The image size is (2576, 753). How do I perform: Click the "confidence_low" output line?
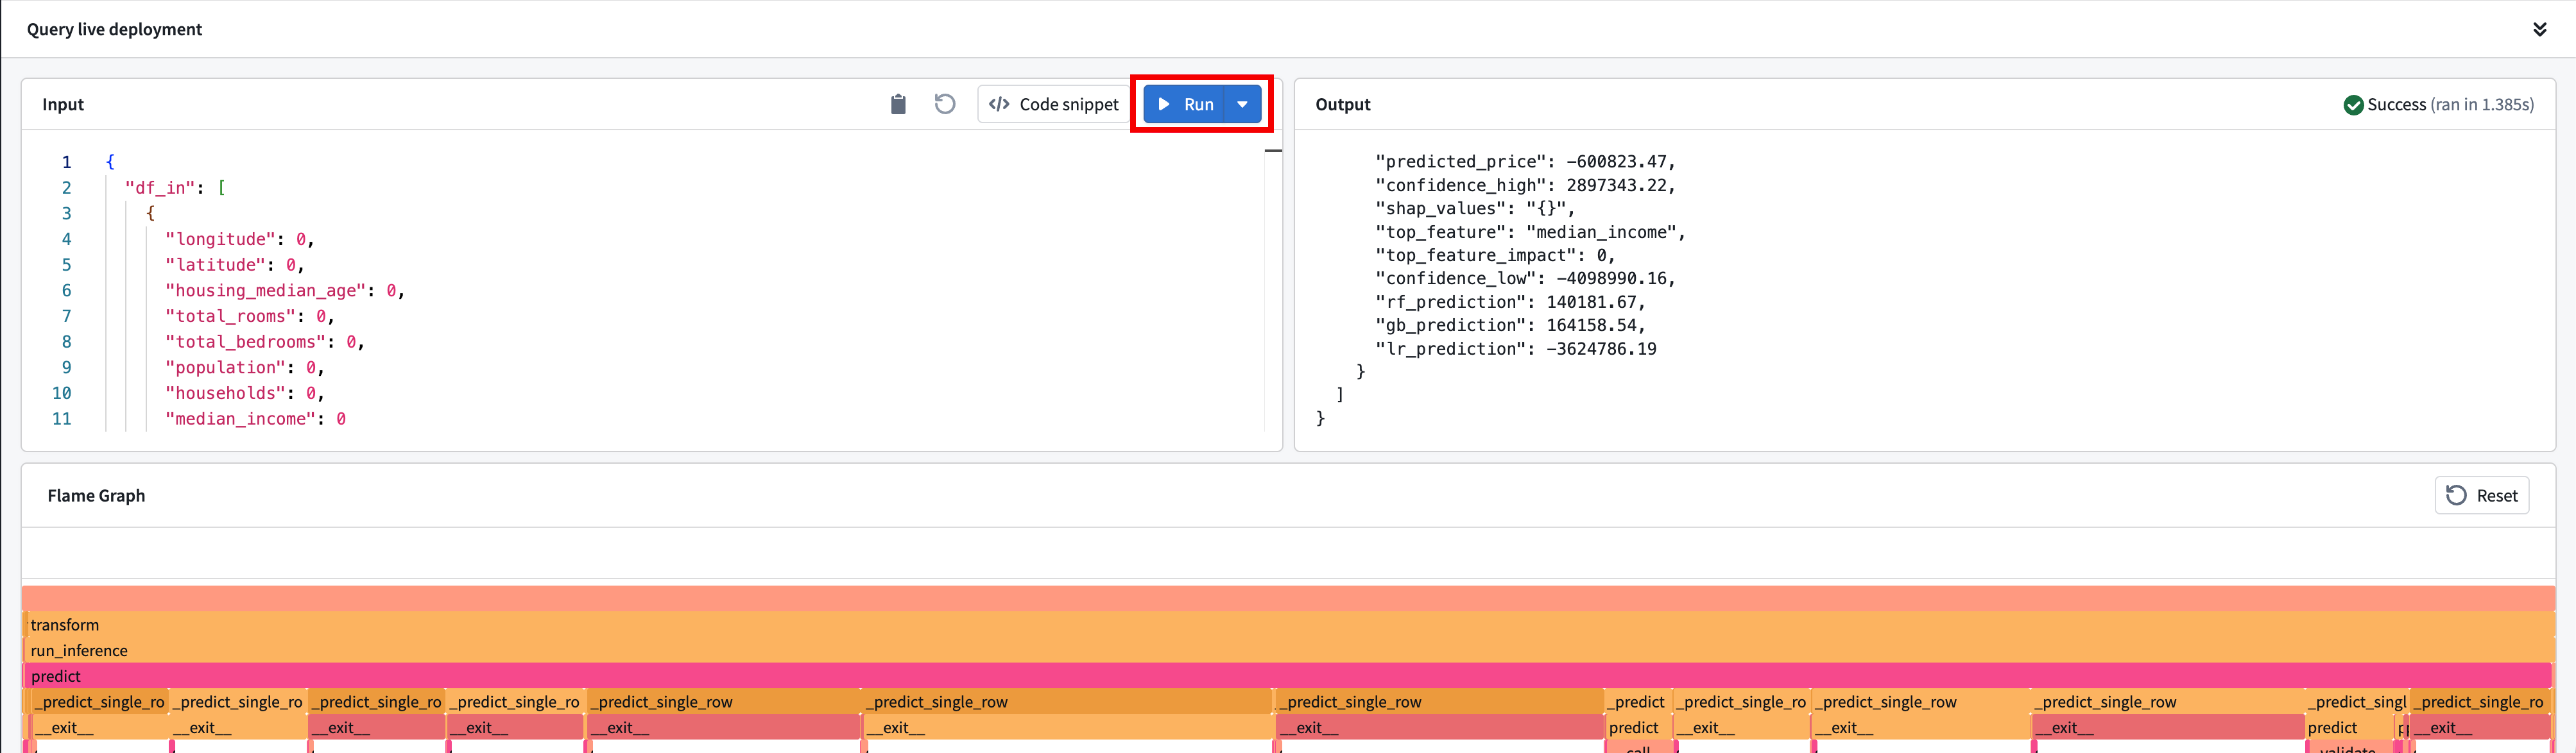point(1525,279)
